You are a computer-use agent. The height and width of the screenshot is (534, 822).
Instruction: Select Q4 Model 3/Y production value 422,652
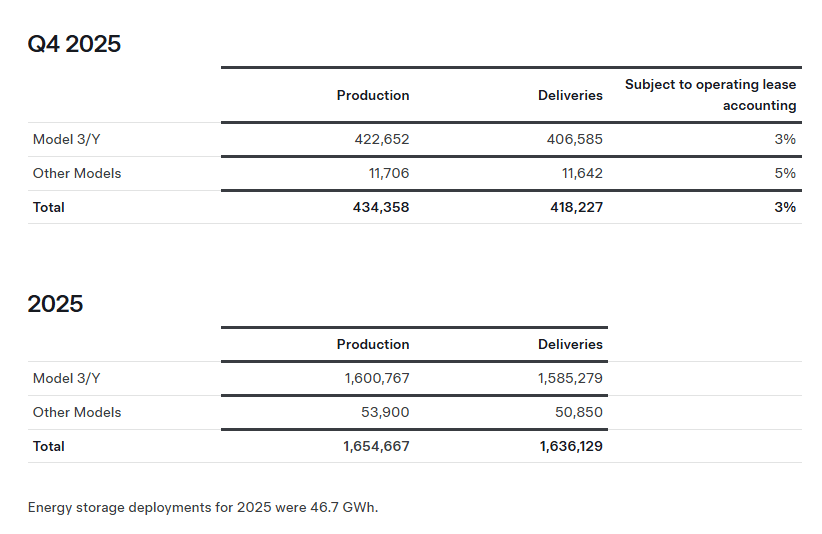click(375, 140)
